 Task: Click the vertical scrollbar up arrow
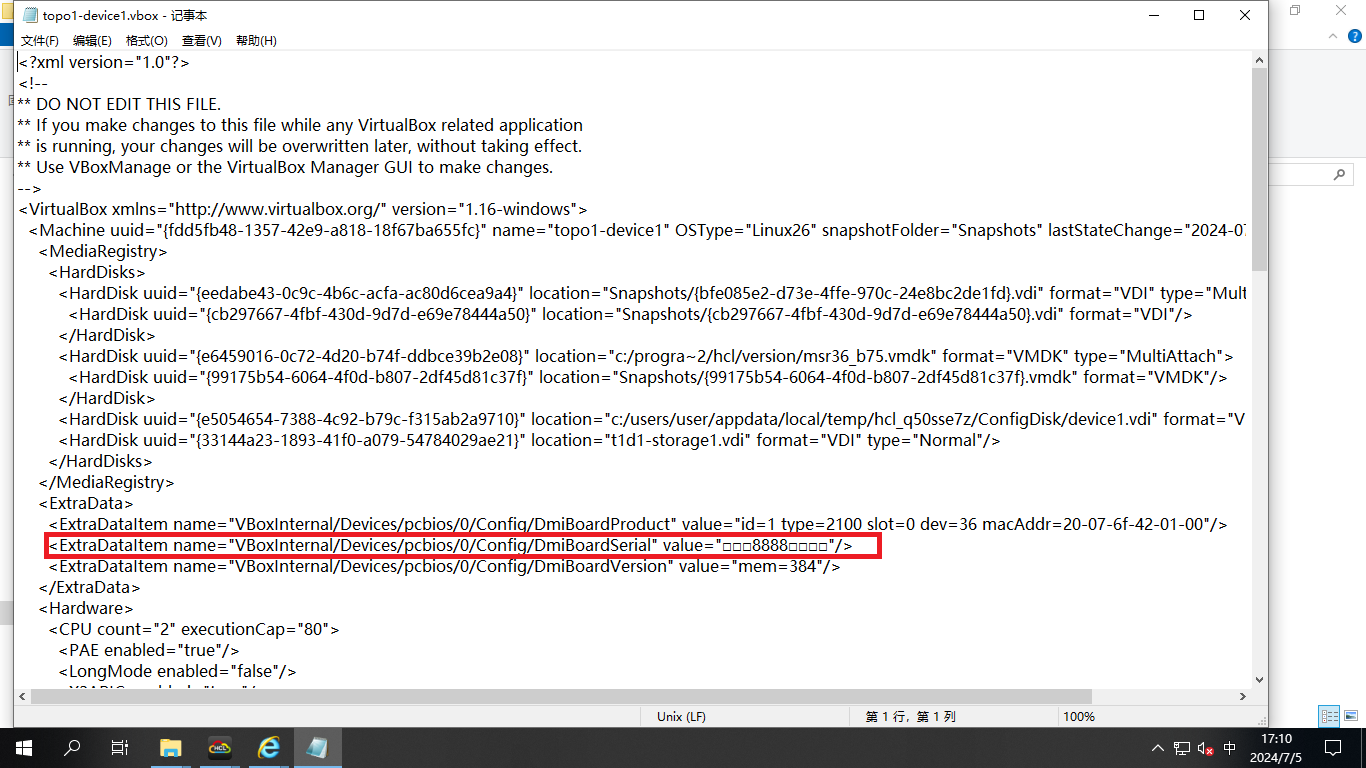(1260, 60)
